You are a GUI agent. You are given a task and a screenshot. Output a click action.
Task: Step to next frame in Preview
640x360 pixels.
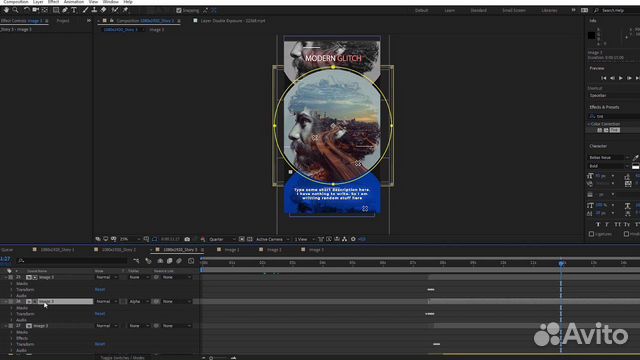[x=629, y=78]
